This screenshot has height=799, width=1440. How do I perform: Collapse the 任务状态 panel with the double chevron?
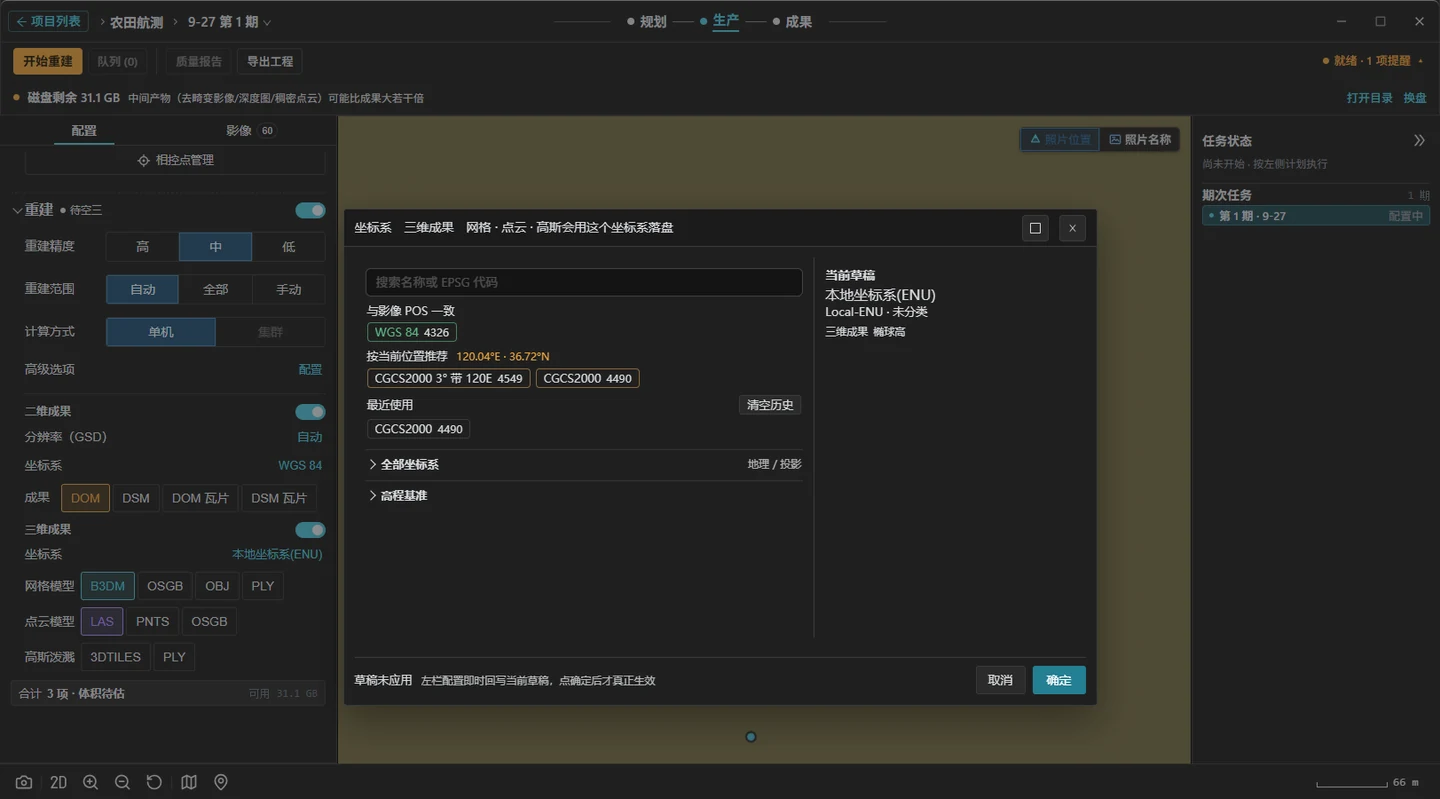1419,141
